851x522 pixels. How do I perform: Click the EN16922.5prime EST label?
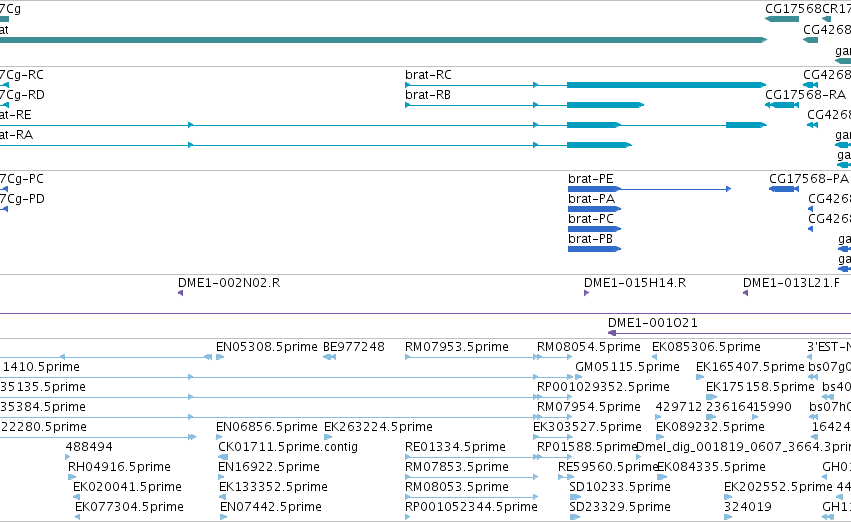coord(269,467)
